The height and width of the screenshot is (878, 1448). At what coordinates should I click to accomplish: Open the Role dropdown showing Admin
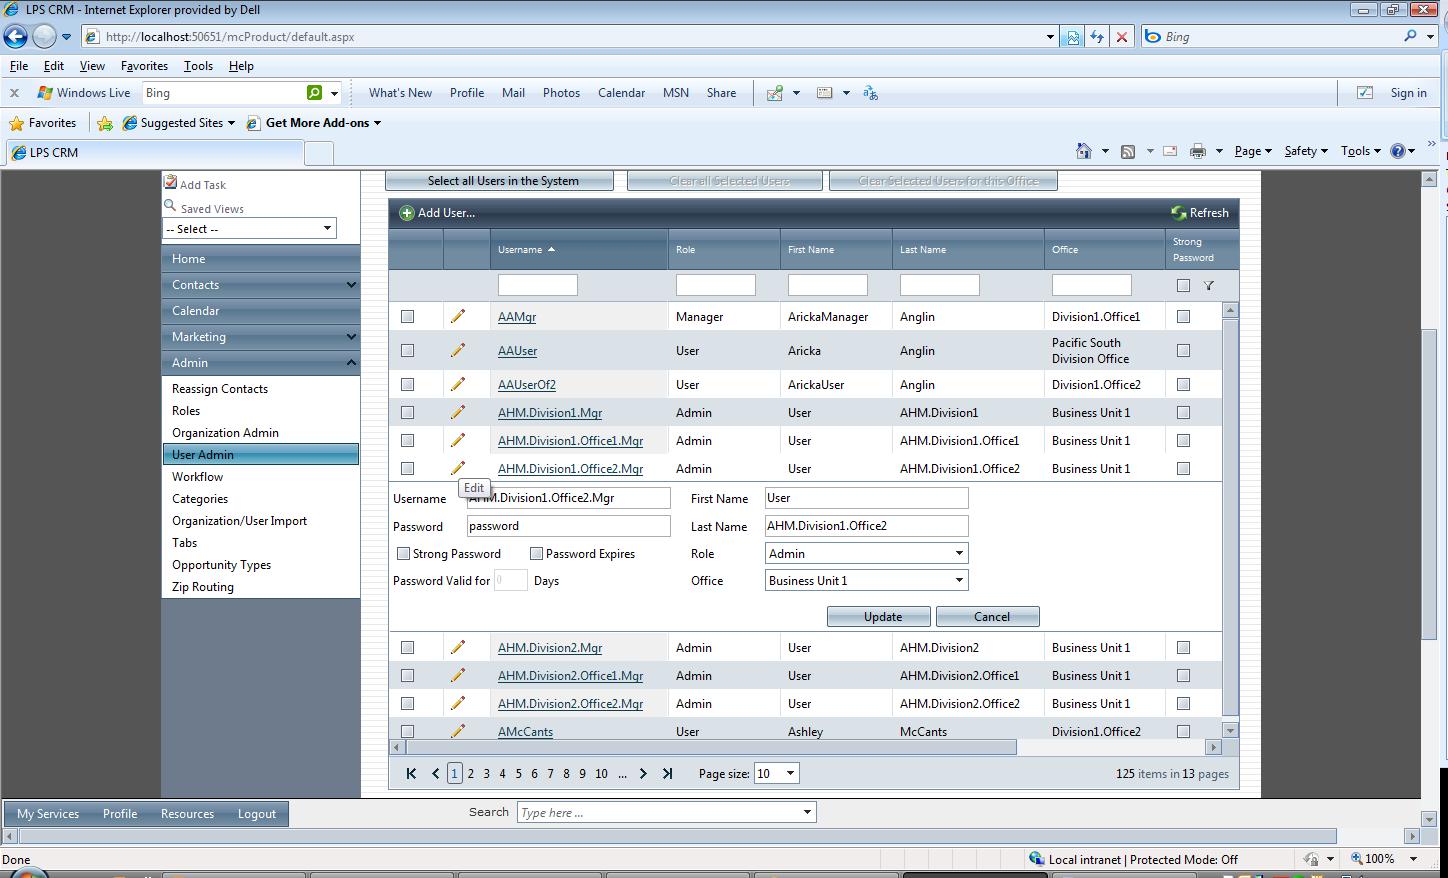coord(866,553)
